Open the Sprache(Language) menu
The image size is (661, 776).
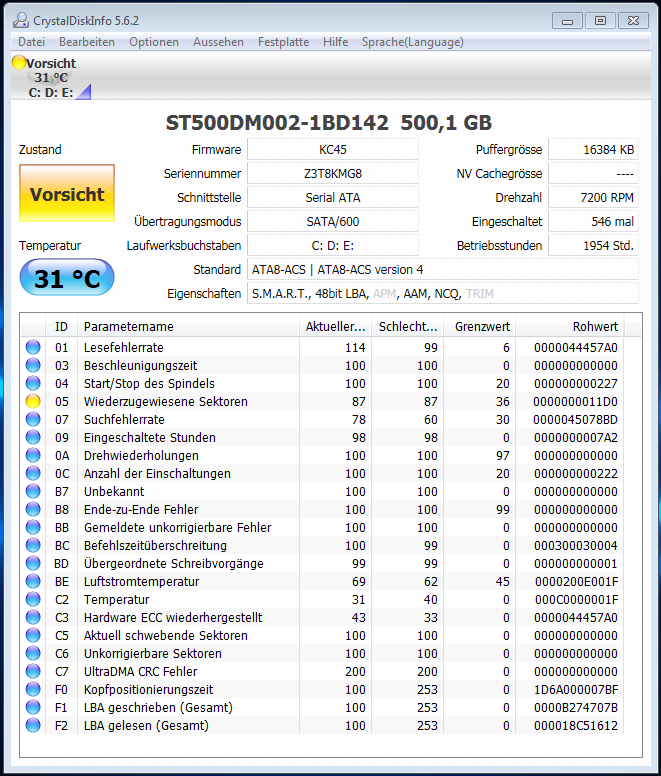(413, 42)
